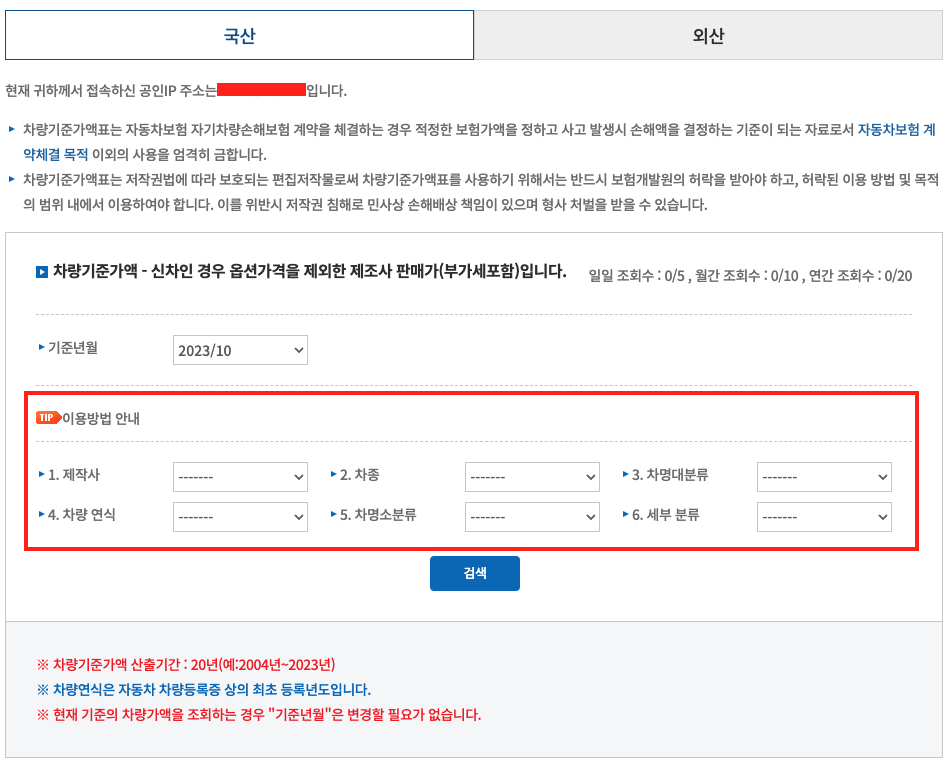Click the arrow icon beside 차량 연식 label

41,516
